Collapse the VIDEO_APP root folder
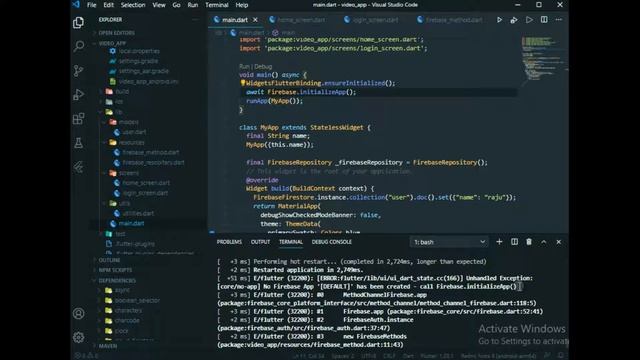640x360 pixels. coord(112,43)
